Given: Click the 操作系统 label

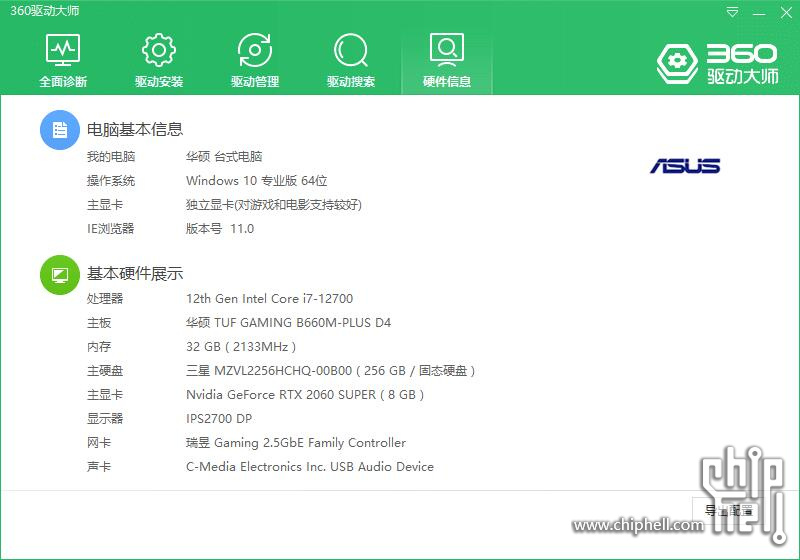Looking at the screenshot, I should click(111, 181).
